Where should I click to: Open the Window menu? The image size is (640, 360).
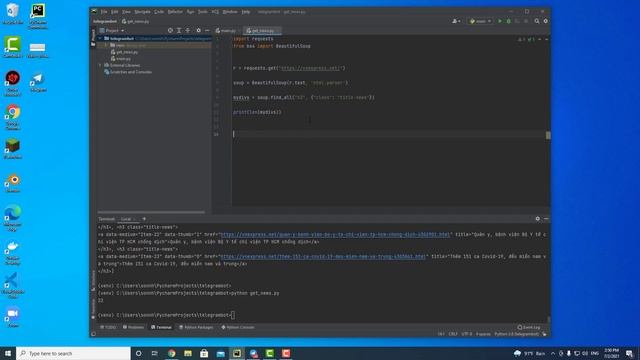(230, 12)
